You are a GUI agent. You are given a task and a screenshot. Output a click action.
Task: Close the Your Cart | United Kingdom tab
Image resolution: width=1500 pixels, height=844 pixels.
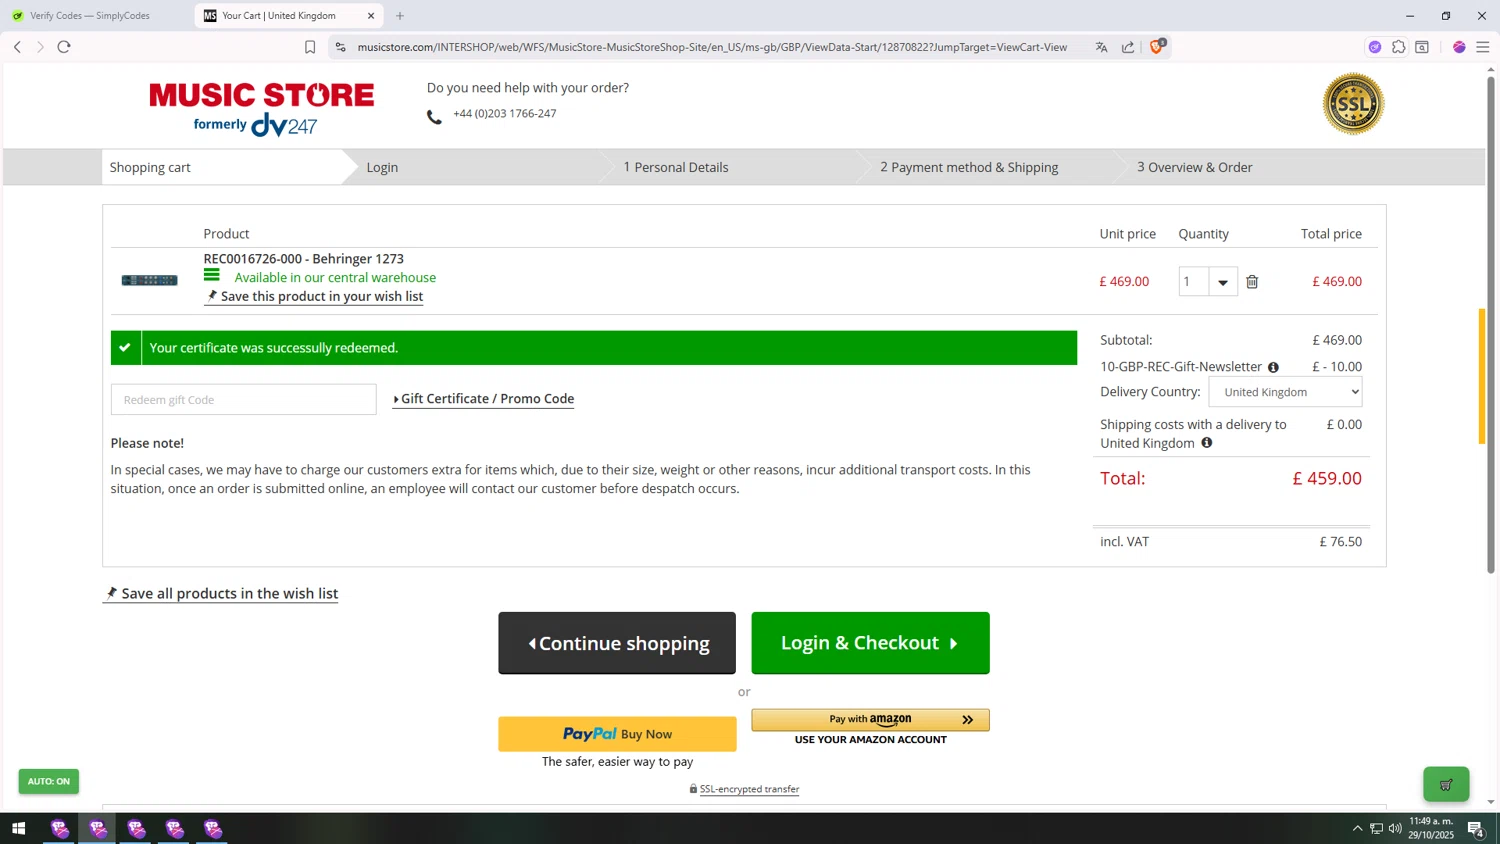click(371, 16)
